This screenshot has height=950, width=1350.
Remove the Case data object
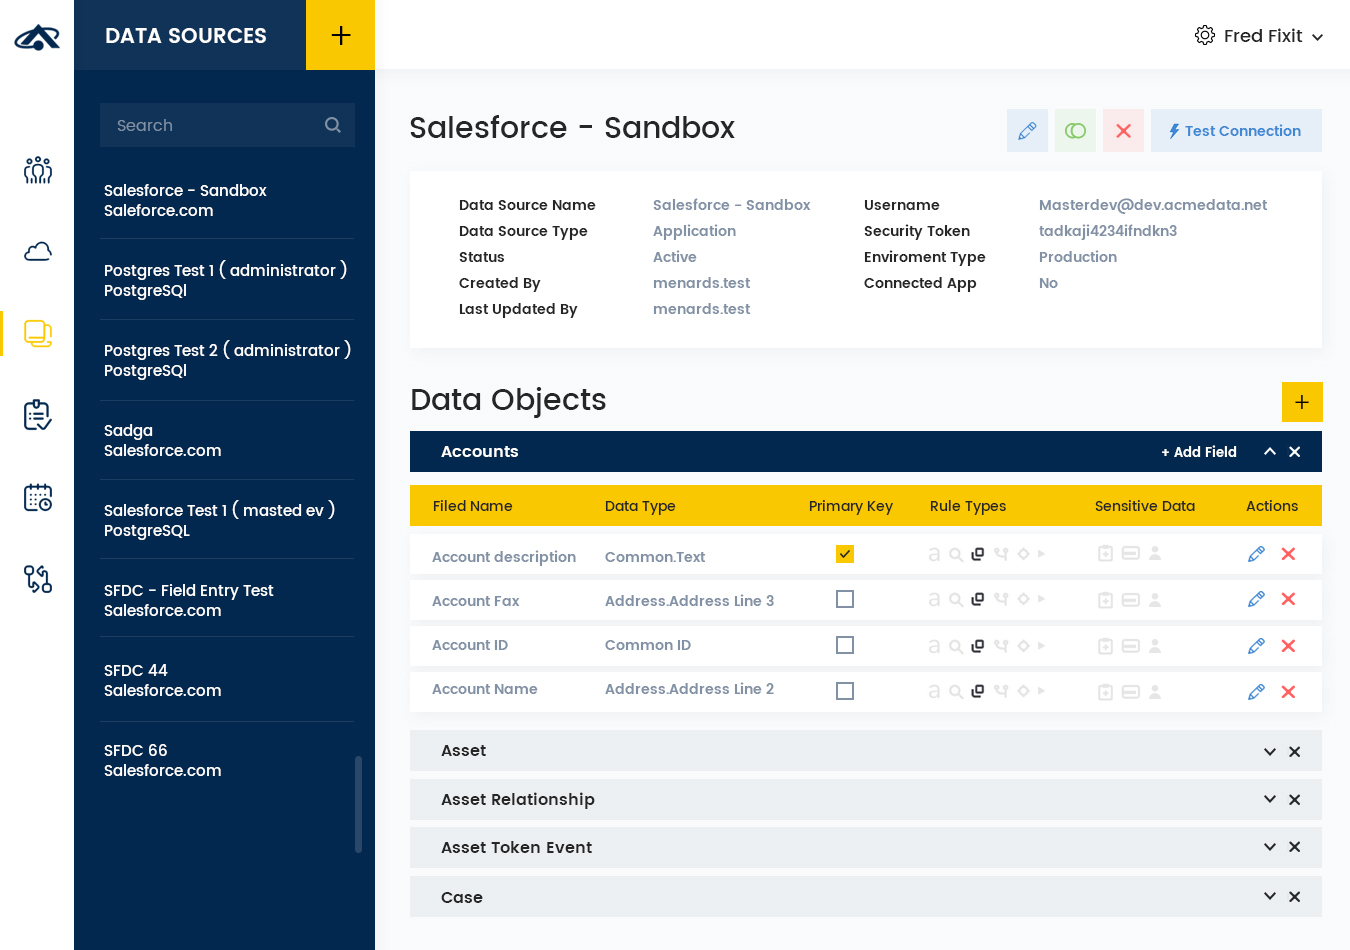pos(1295,897)
